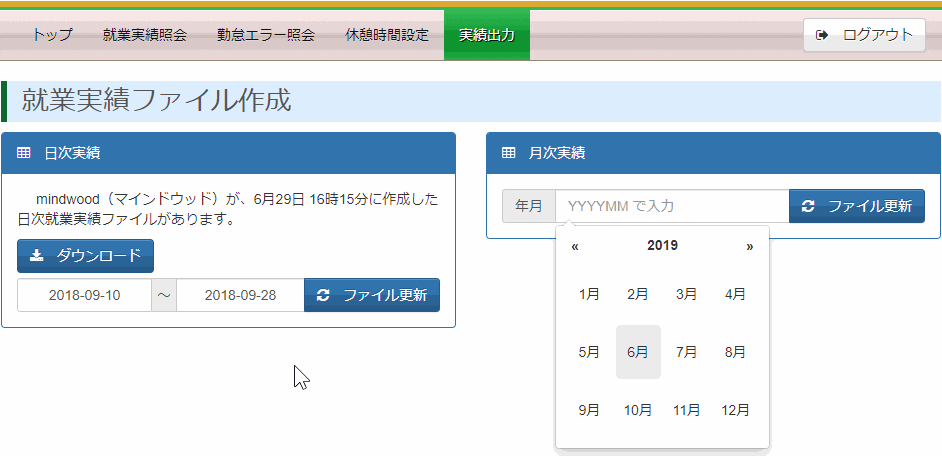Select 休憩時間設定 menu item

(387, 35)
